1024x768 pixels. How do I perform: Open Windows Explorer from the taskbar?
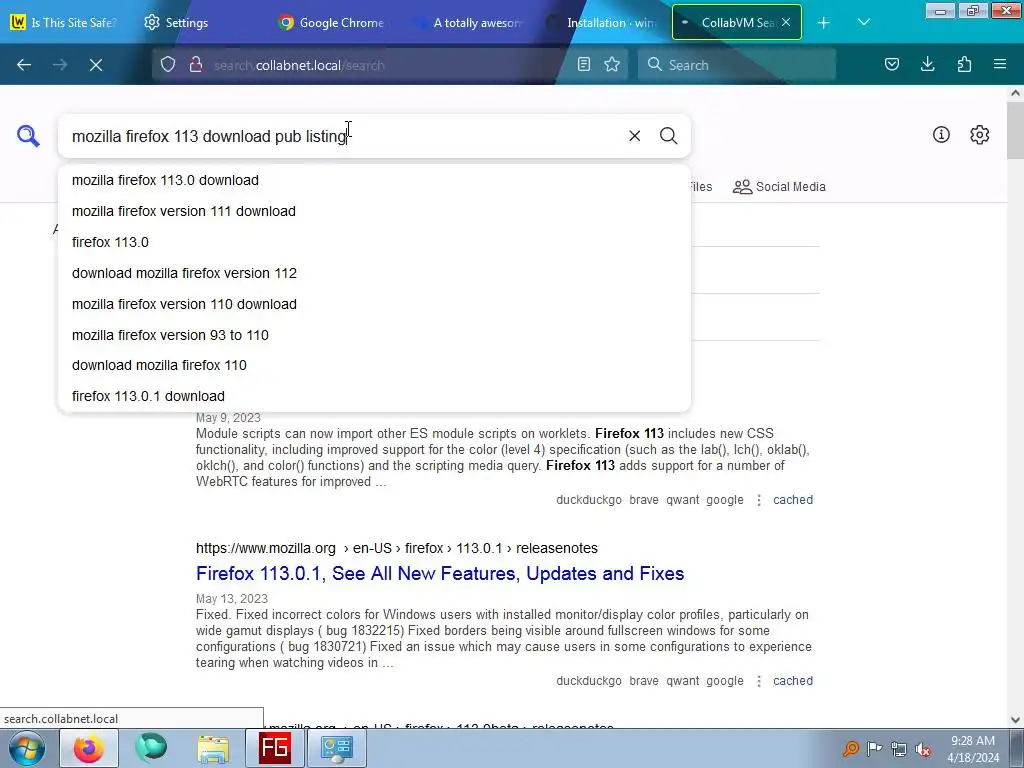click(213, 748)
